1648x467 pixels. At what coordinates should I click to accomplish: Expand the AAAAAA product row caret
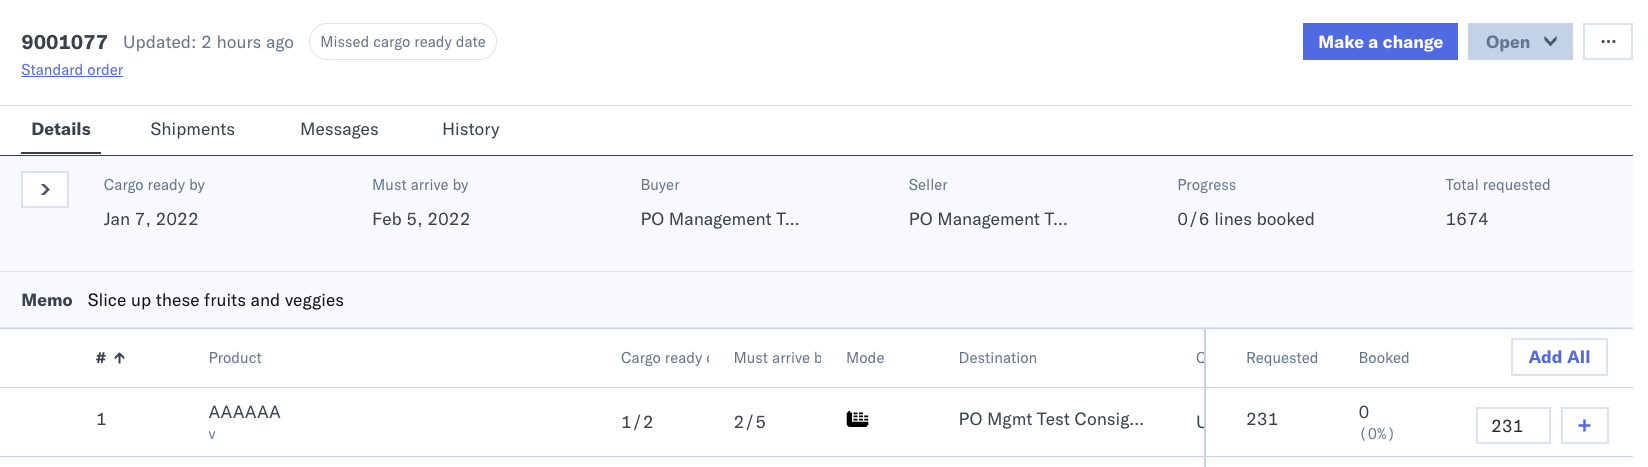pyautogui.click(x=212, y=435)
